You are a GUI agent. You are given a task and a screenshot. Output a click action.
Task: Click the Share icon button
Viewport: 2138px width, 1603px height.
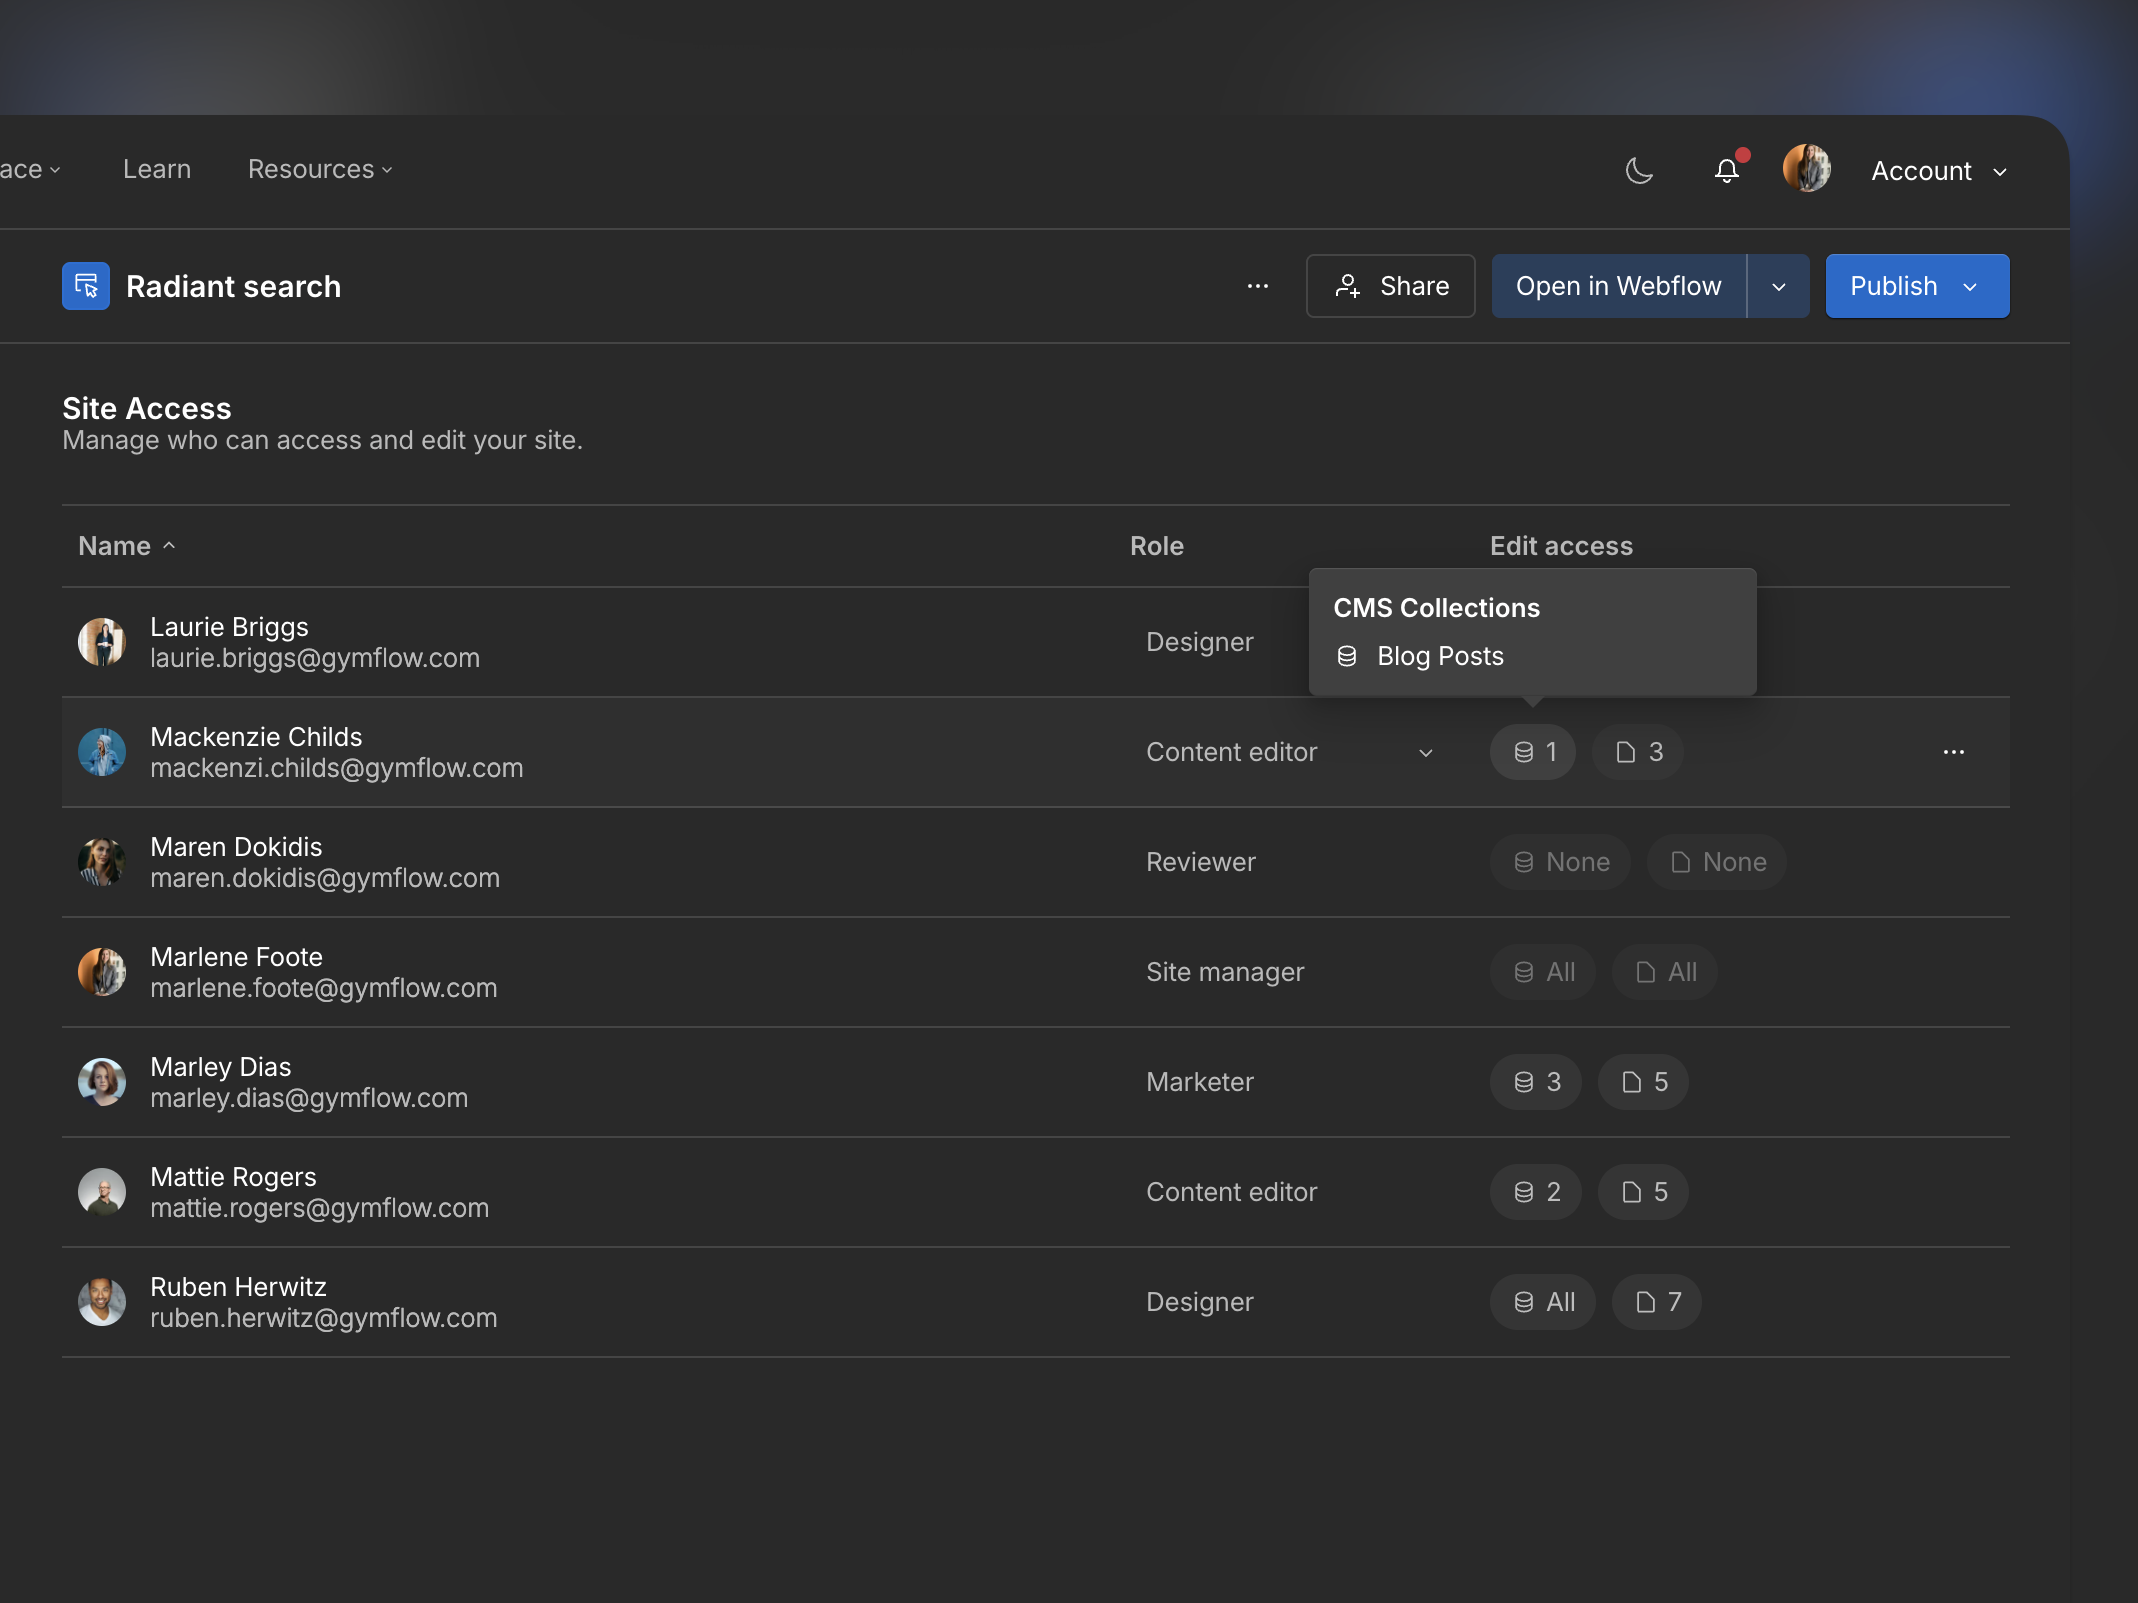(x=1349, y=286)
